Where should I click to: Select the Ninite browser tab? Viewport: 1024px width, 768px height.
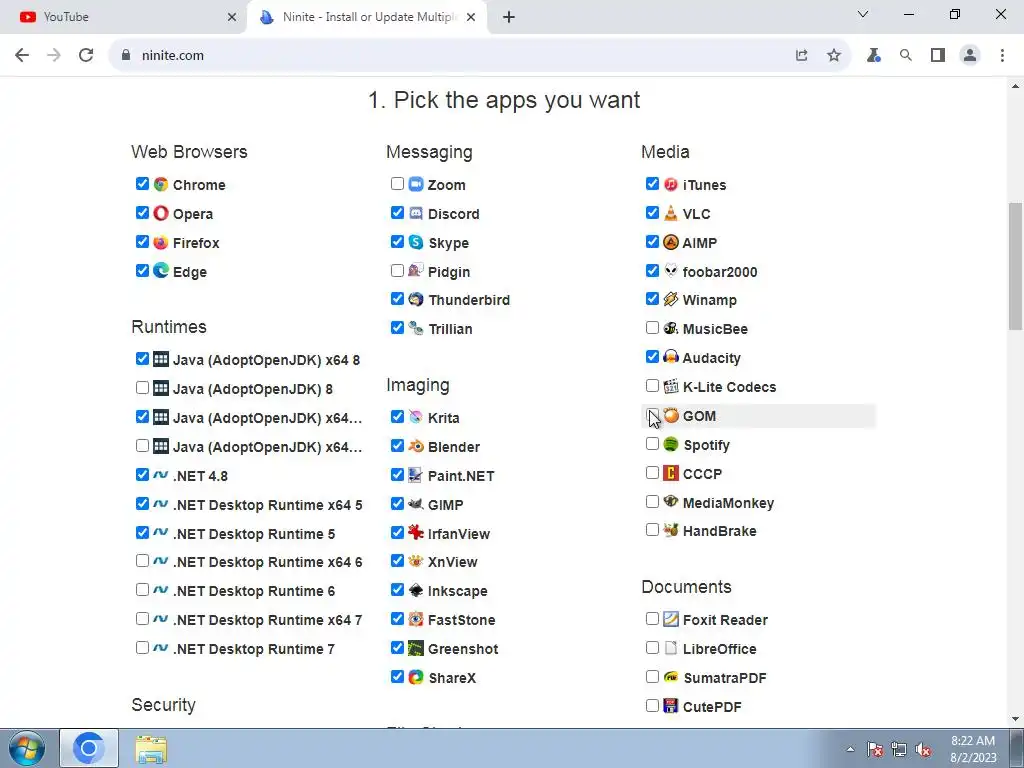366,17
